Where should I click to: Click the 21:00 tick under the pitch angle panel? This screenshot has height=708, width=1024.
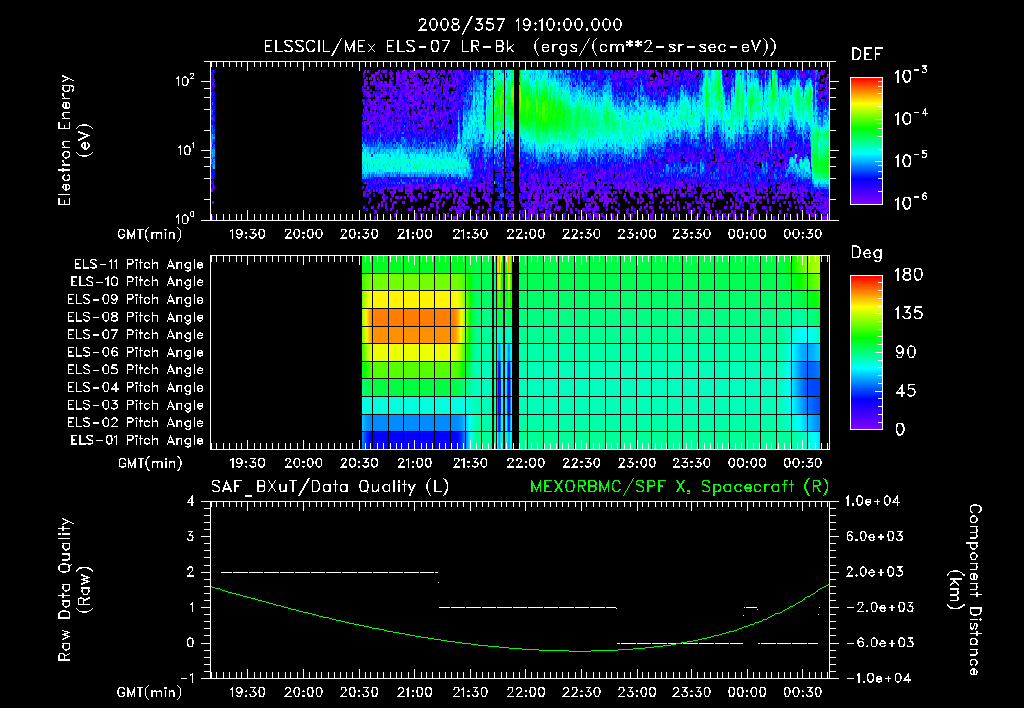(415, 463)
